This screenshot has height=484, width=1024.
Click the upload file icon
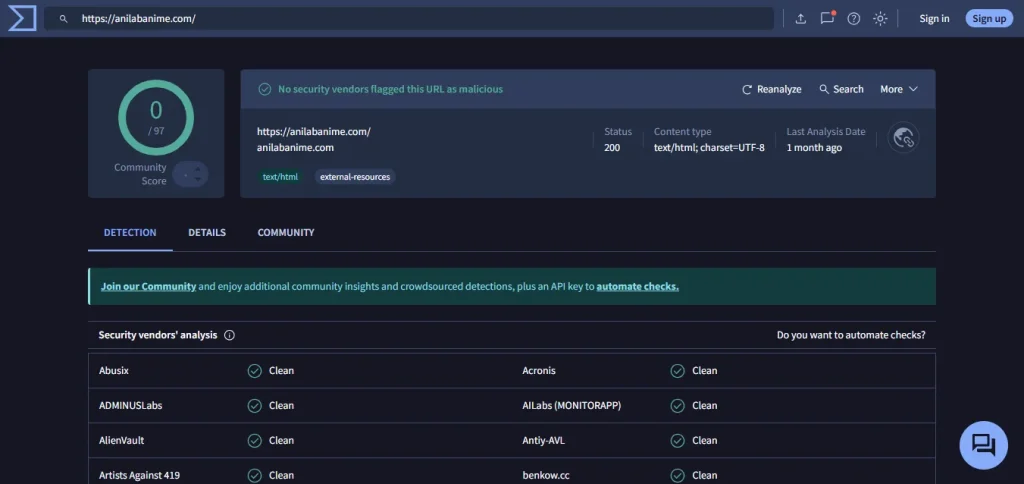(x=801, y=18)
